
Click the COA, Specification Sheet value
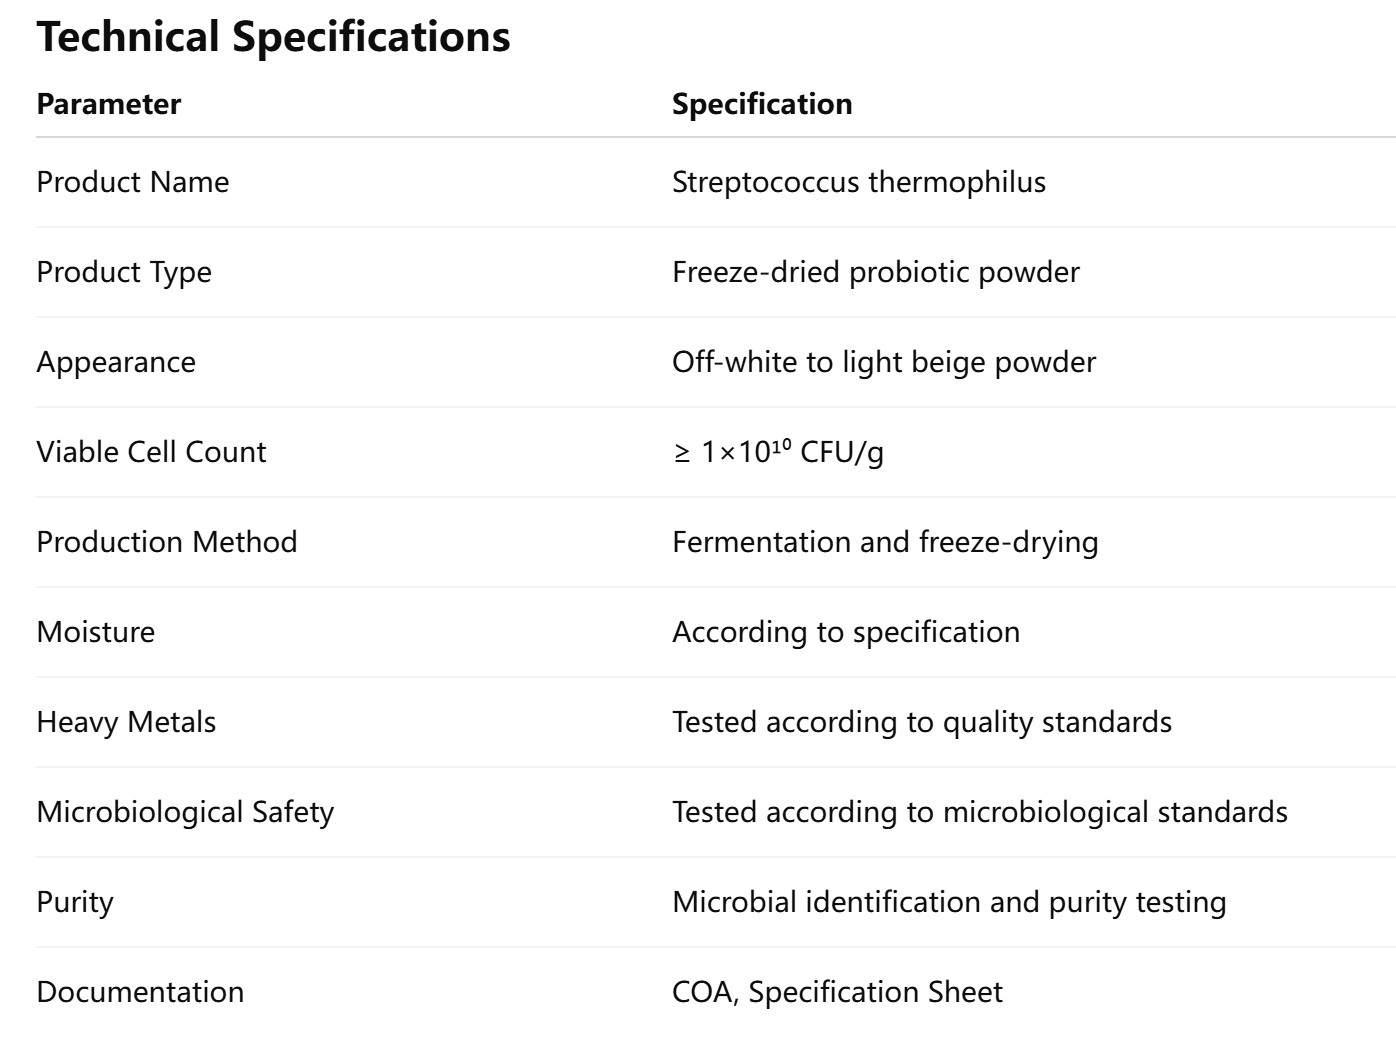pyautogui.click(x=837, y=992)
